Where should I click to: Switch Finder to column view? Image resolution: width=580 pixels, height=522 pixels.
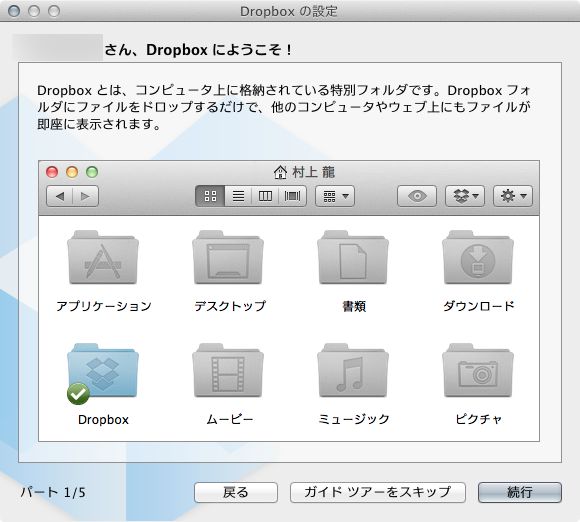(x=265, y=196)
